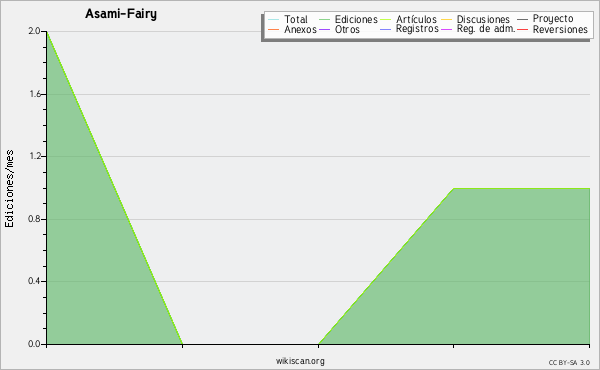Click the chart title Asami-Fairy
Viewport: 600px width, 370px height.
pos(121,14)
